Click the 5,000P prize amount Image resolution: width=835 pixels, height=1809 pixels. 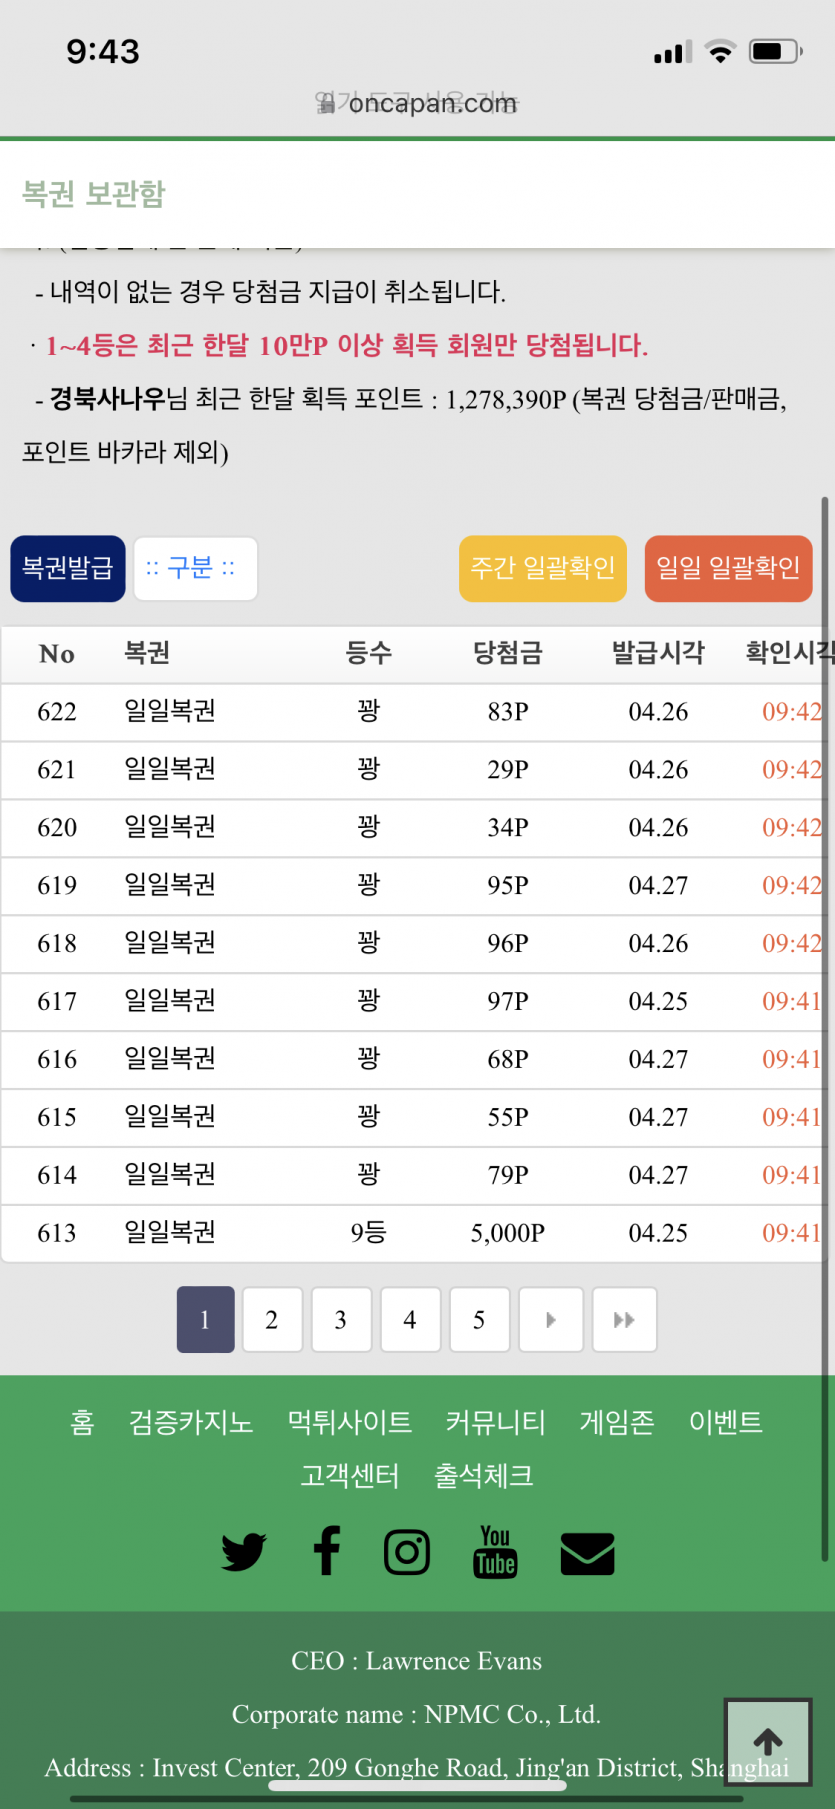point(508,1233)
